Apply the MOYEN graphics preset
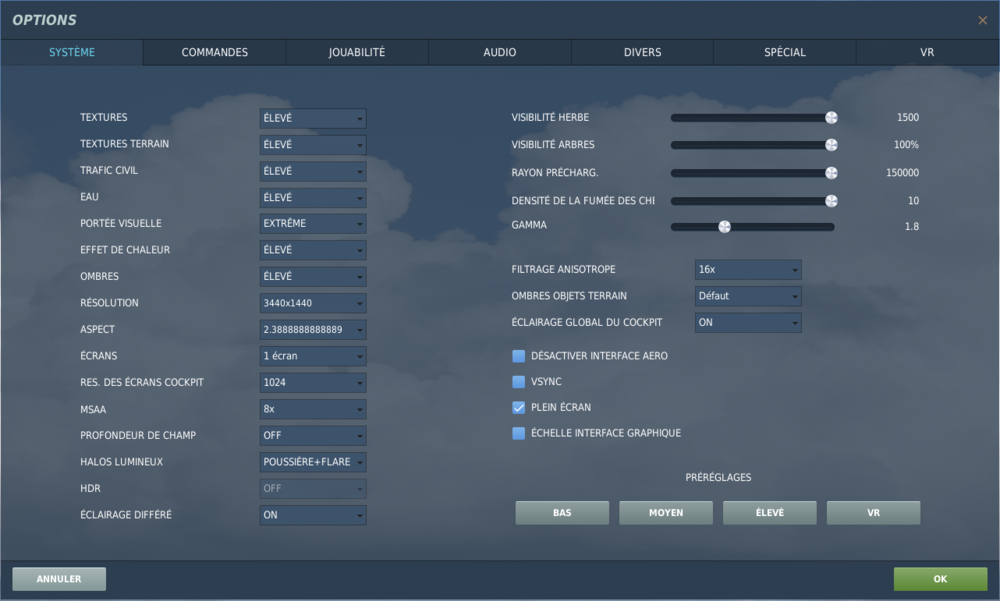Image resolution: width=1000 pixels, height=601 pixels. [665, 512]
